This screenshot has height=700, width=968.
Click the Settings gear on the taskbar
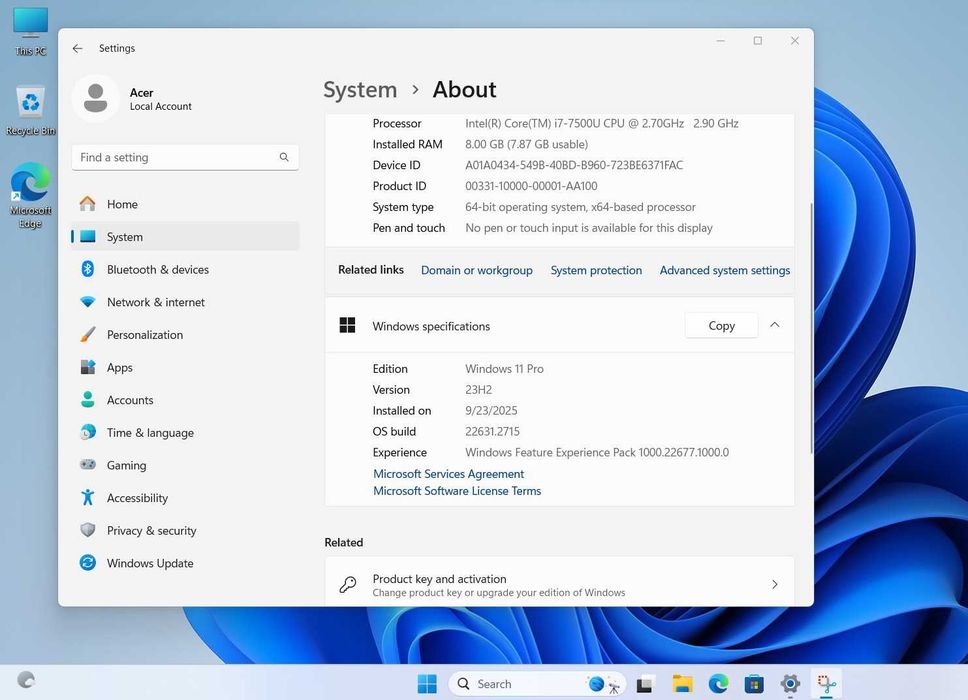click(x=790, y=684)
